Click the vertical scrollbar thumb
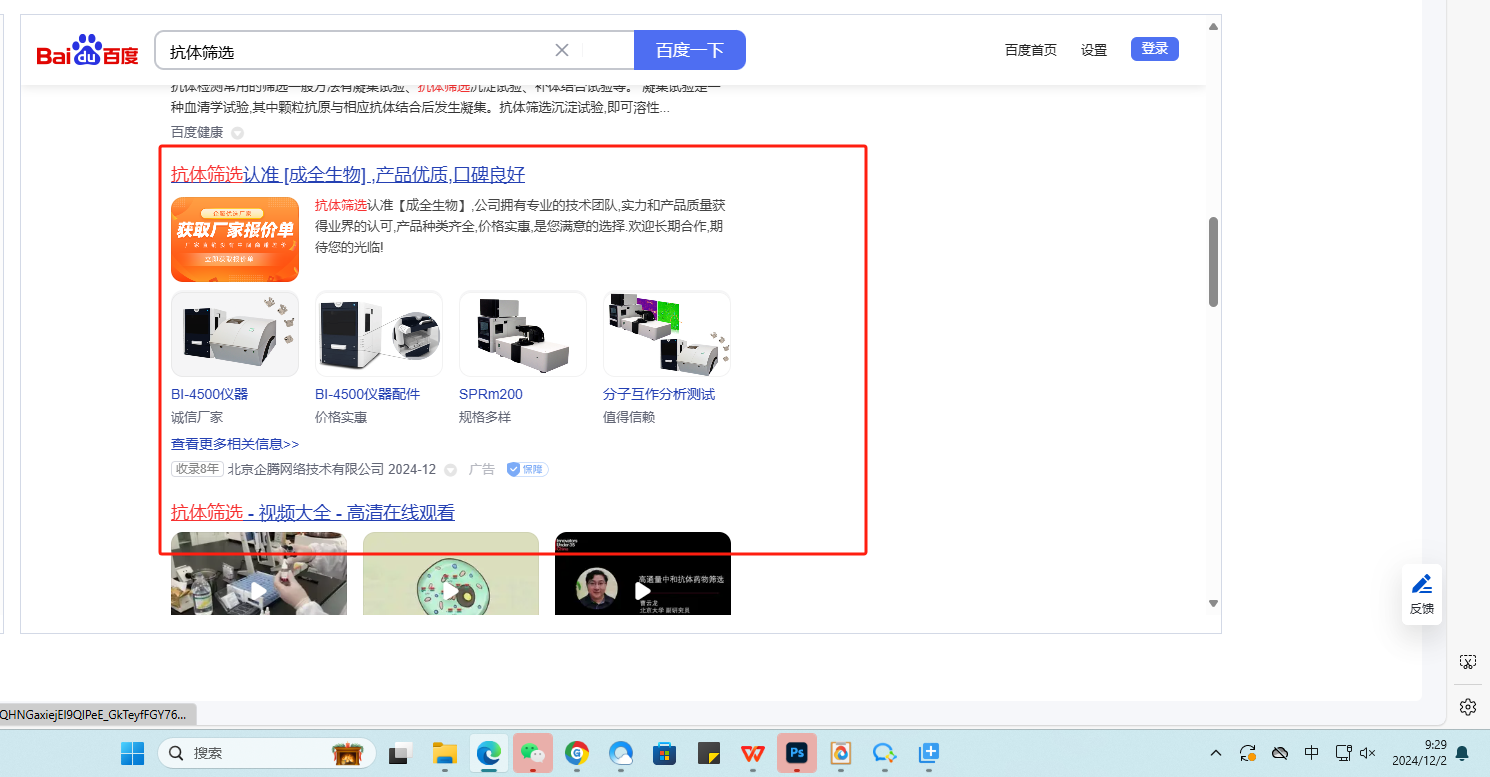 tap(1213, 261)
